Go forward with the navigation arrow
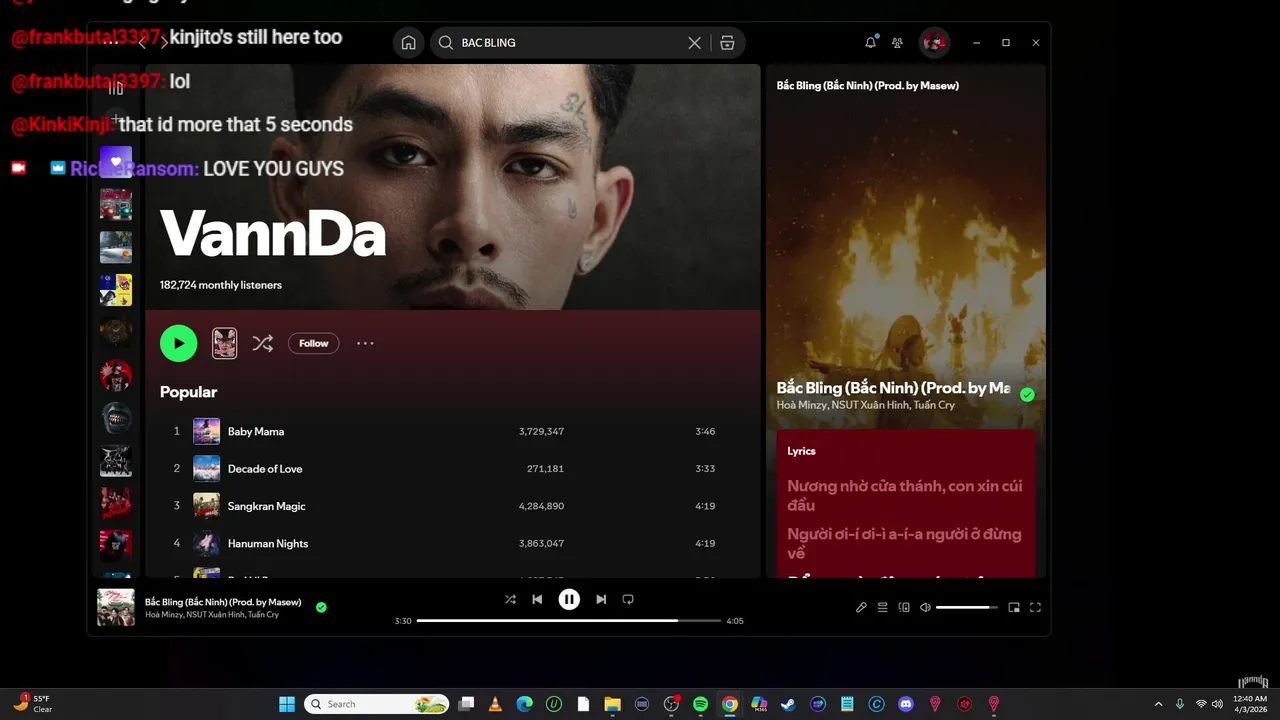This screenshot has width=1280, height=720. [x=164, y=43]
